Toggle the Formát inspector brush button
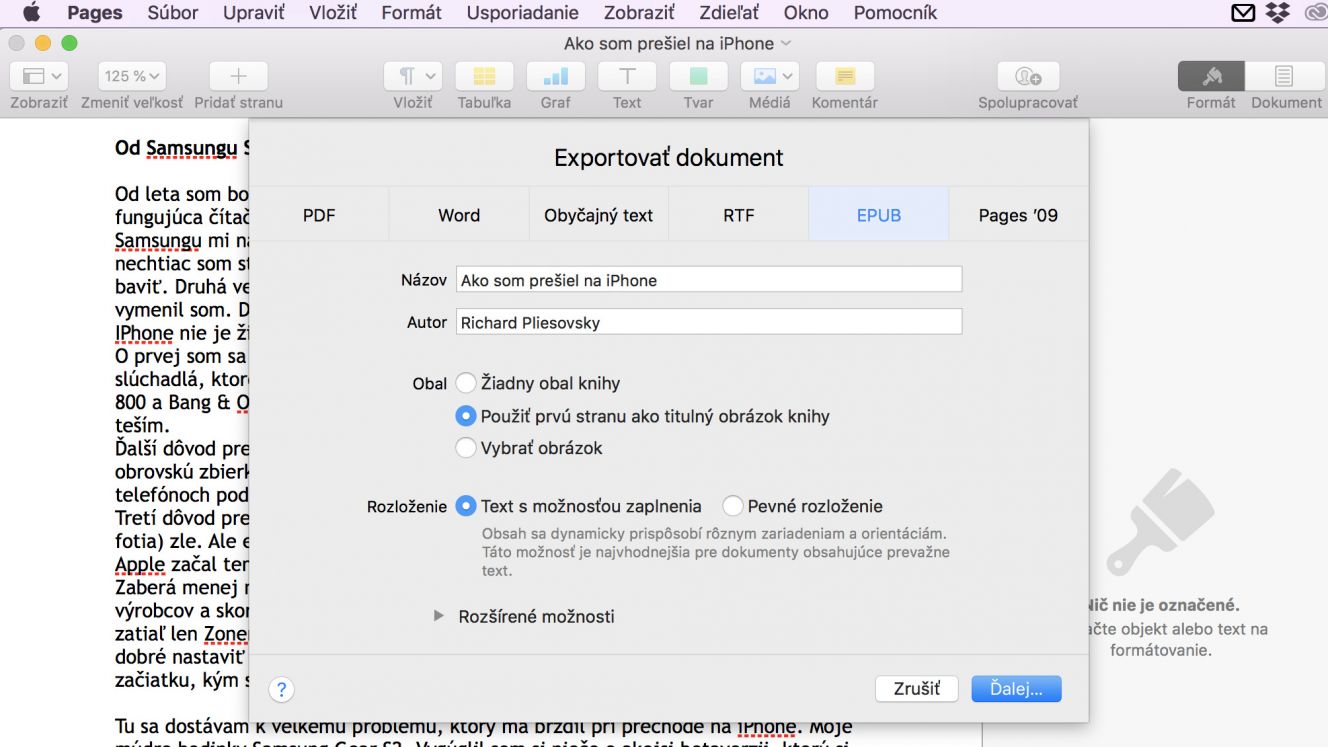The height and width of the screenshot is (747, 1328). [1211, 76]
